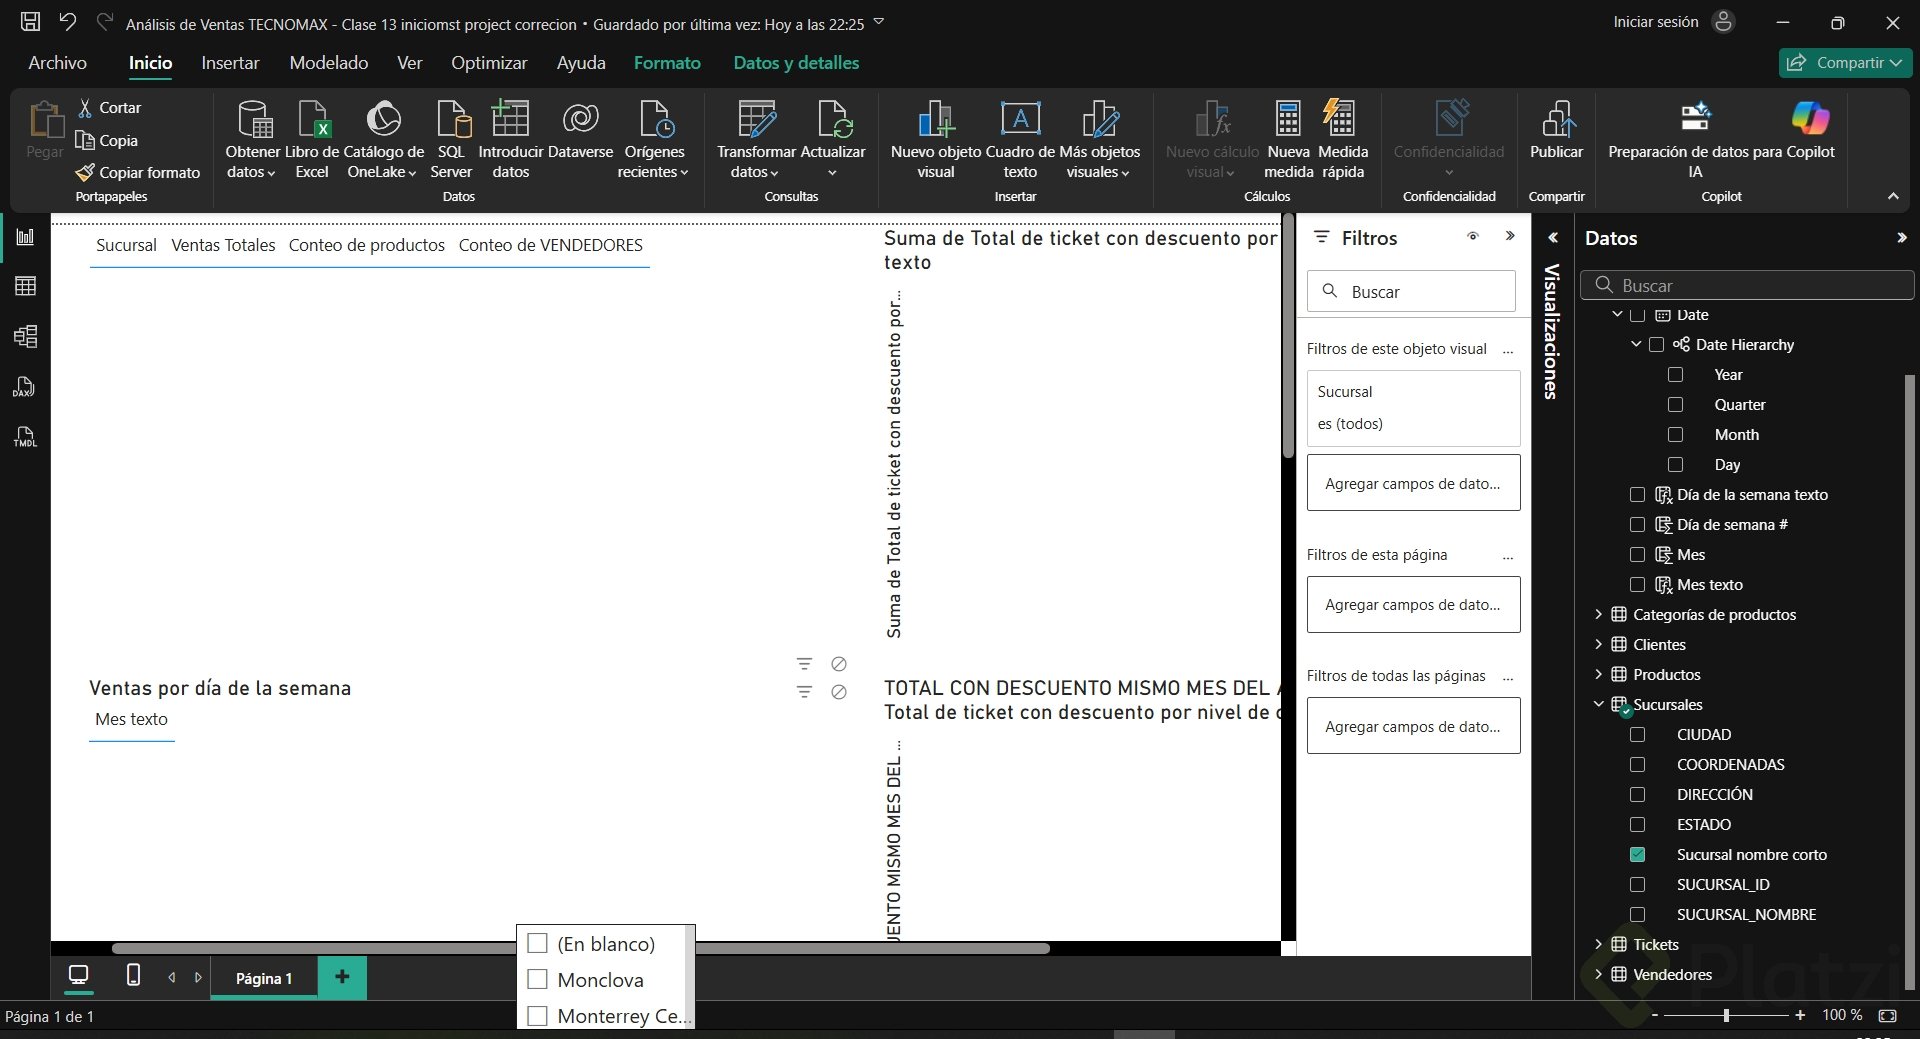Add a new page with plus button

click(342, 977)
